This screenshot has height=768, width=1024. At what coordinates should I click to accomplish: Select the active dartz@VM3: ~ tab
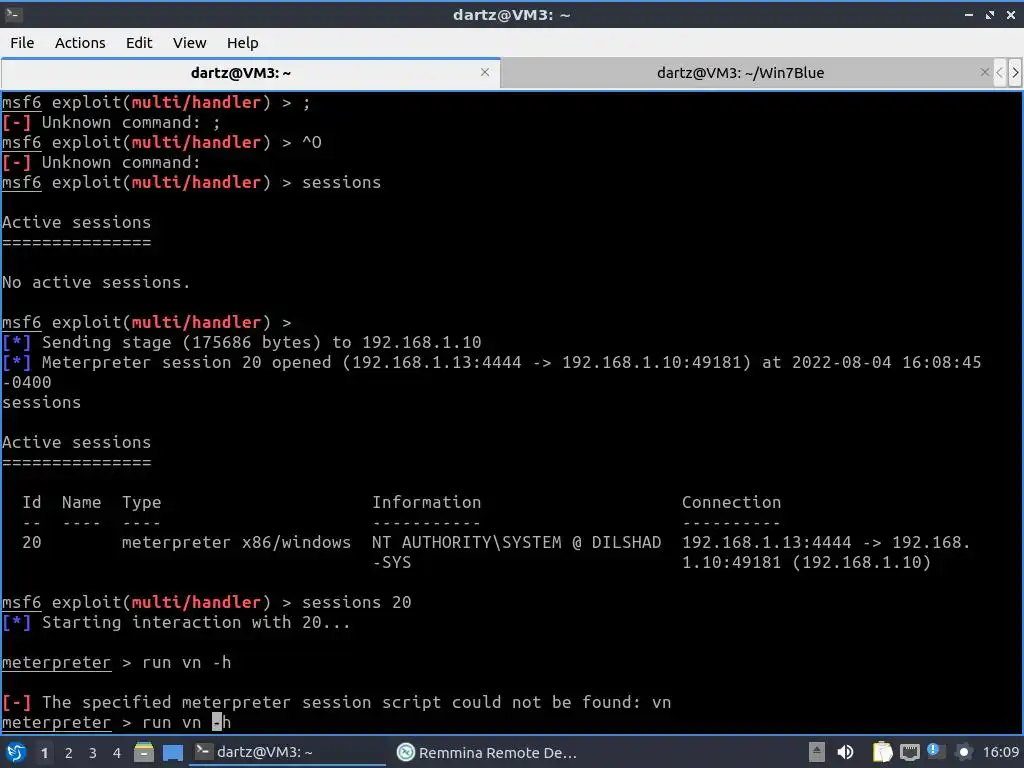click(241, 73)
